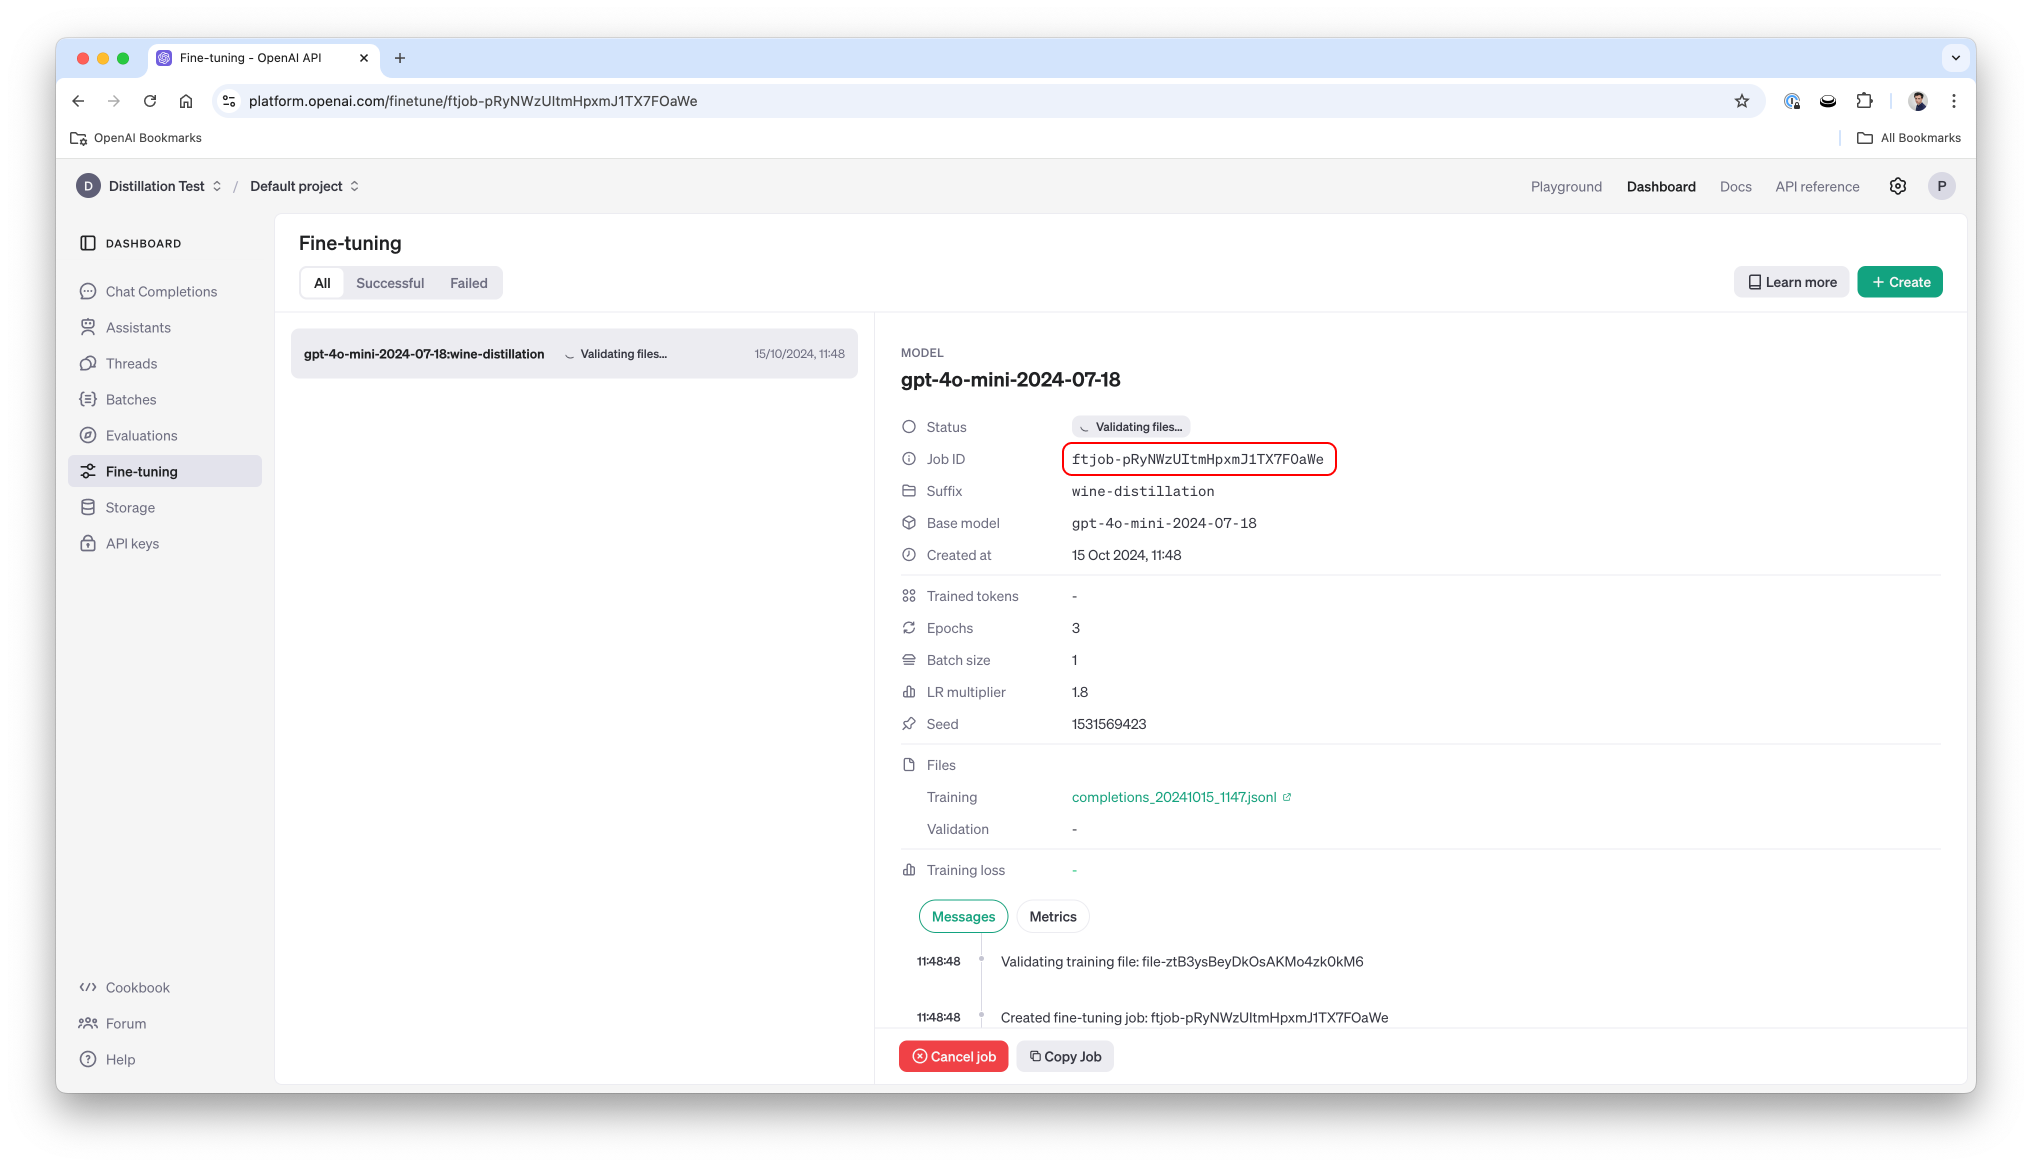Open API keys lock icon
Image resolution: width=2032 pixels, height=1167 pixels.
tap(88, 543)
